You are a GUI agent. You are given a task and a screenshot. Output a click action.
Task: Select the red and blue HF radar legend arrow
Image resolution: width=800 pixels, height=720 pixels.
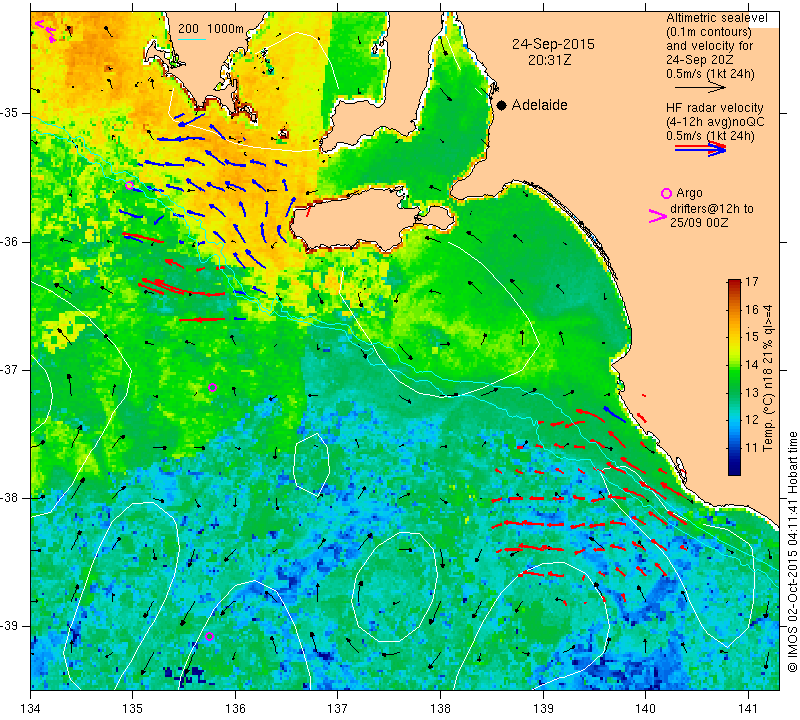[701, 149]
